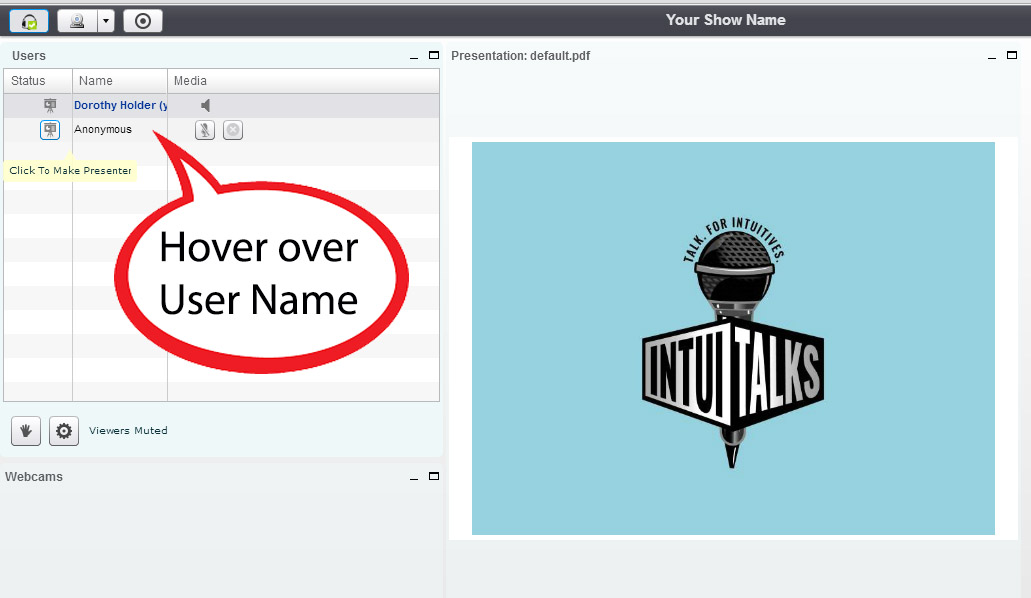Maximize the Webcams panel

point(434,476)
